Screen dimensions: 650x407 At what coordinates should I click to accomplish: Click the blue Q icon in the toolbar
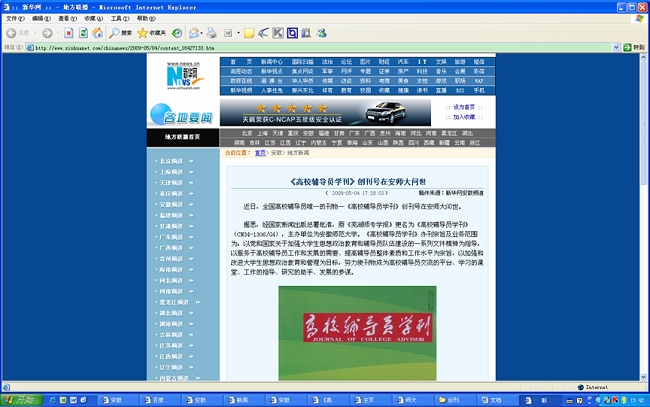[292, 33]
